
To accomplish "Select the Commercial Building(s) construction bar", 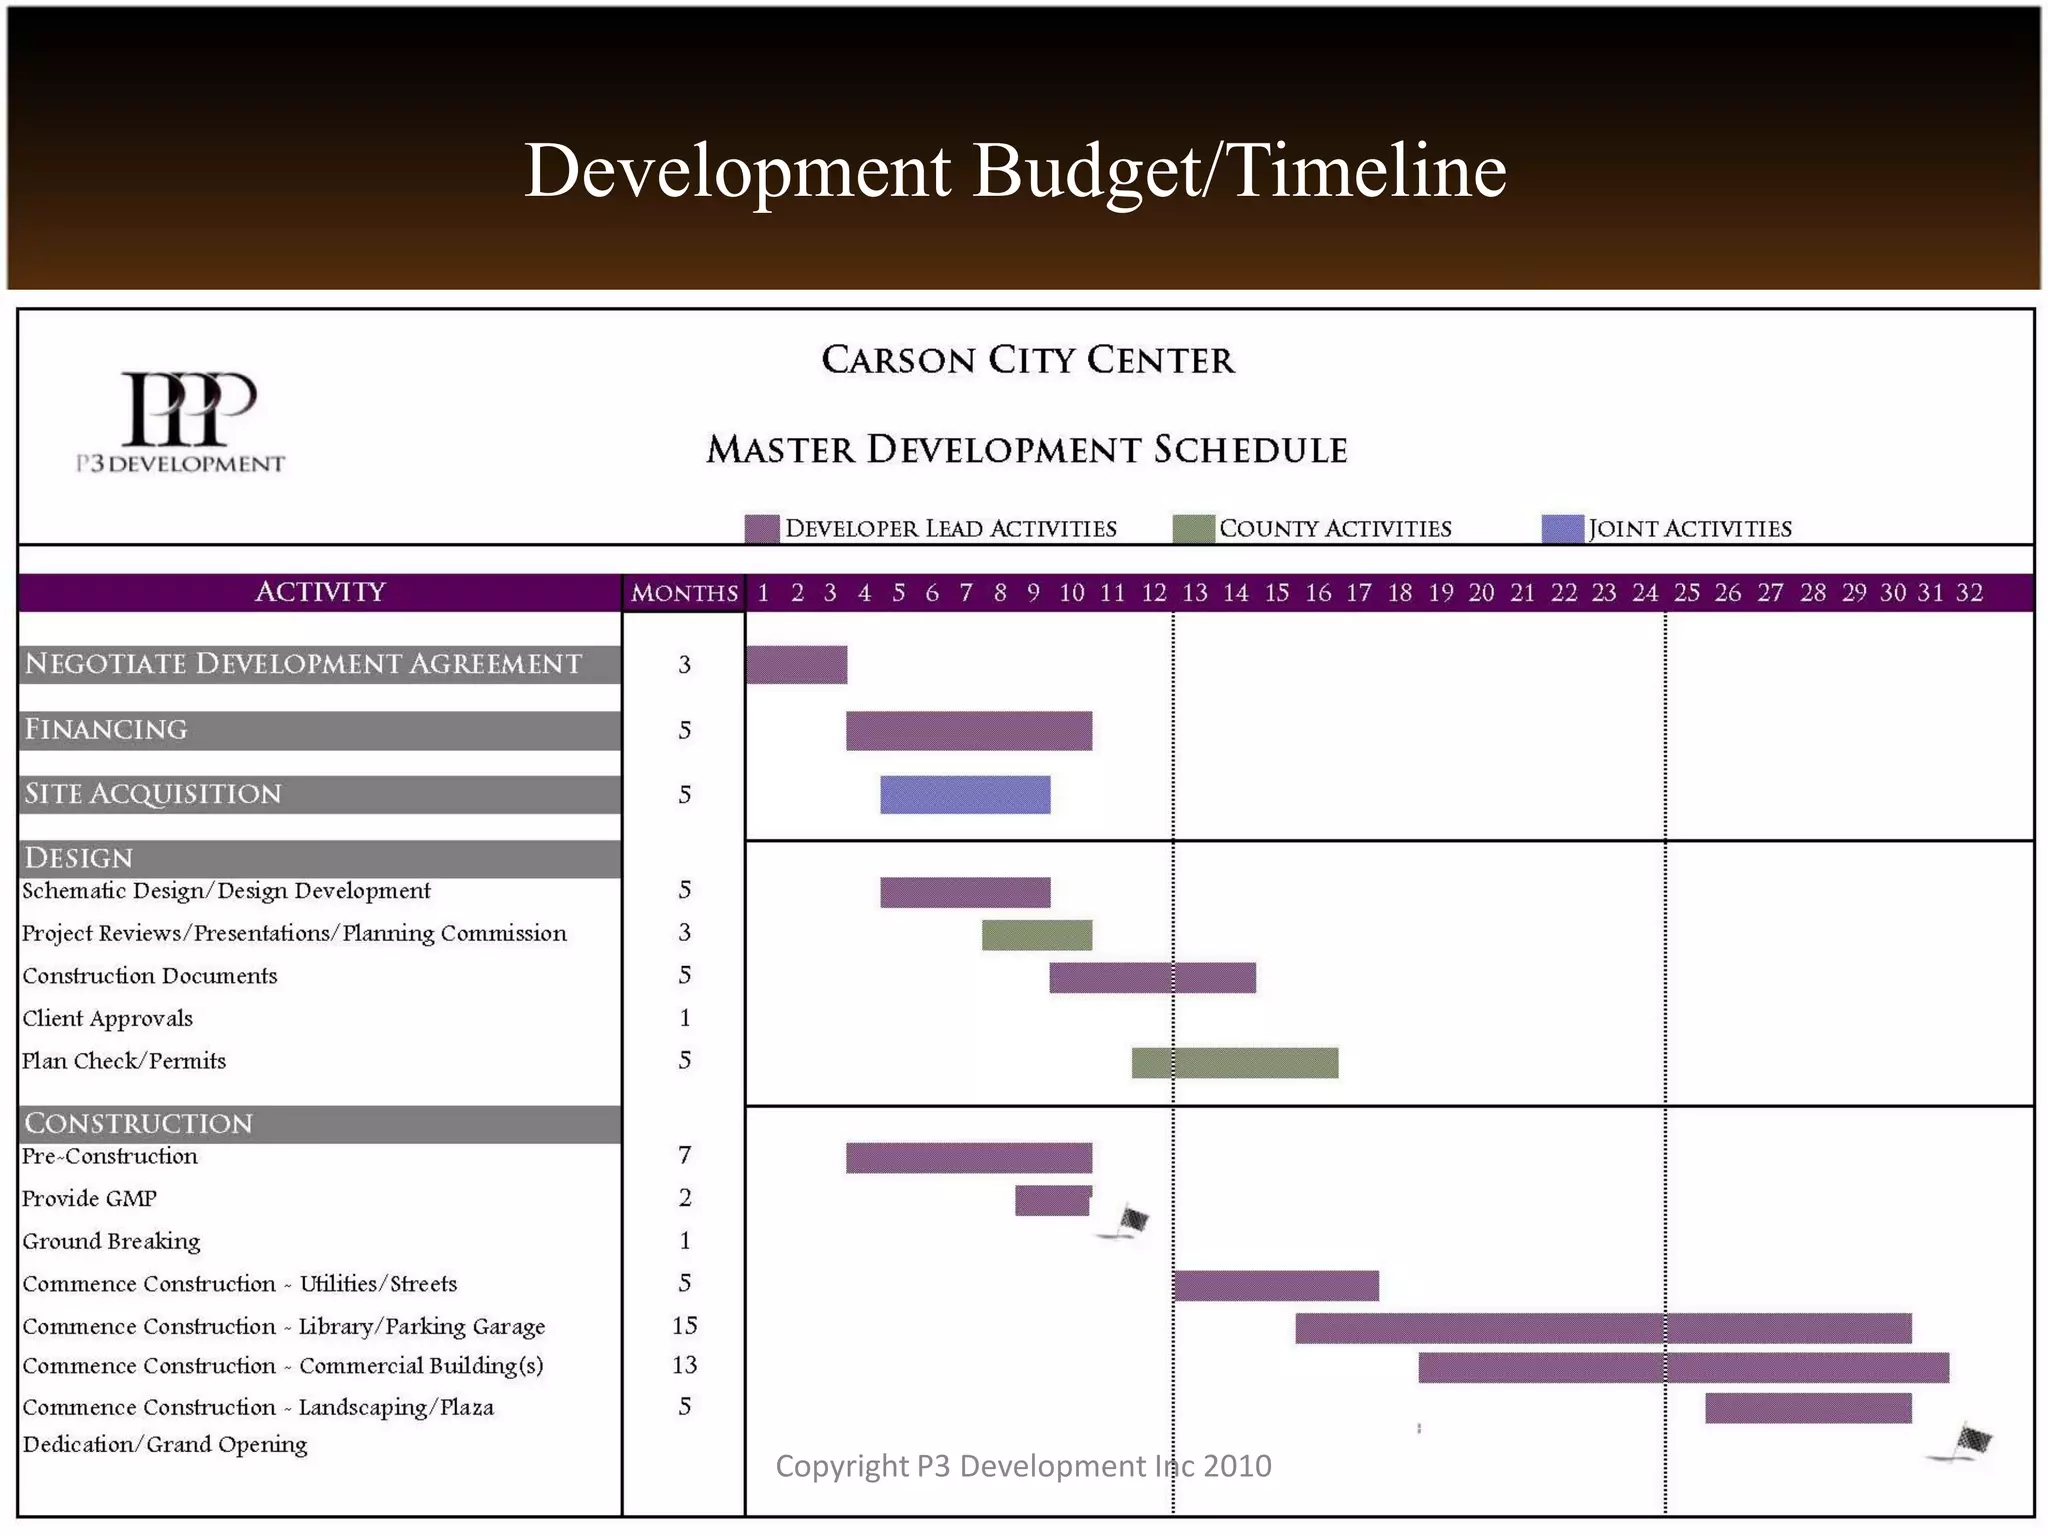I will pyautogui.click(x=1684, y=1368).
